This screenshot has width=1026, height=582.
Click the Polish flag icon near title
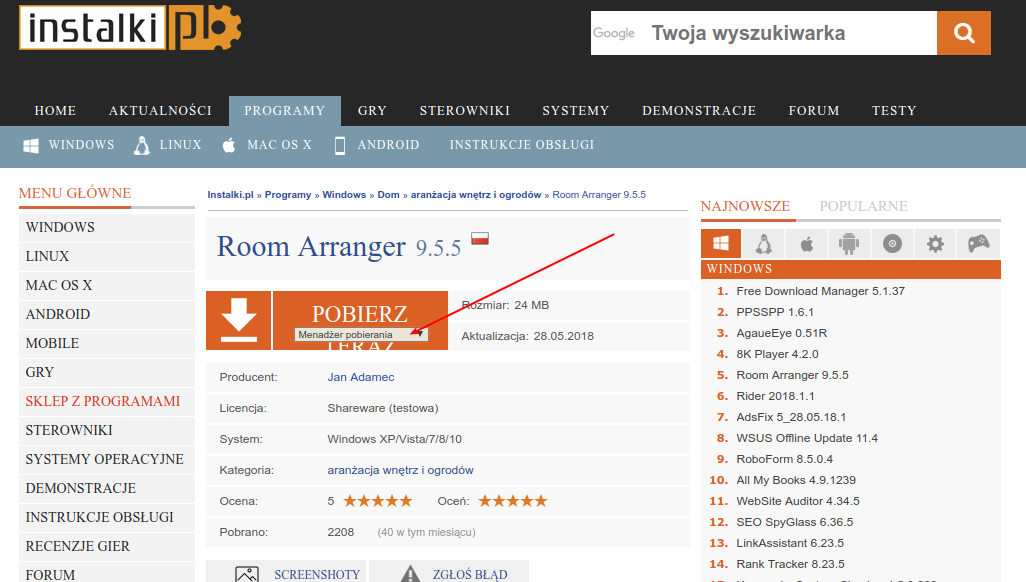(x=480, y=238)
